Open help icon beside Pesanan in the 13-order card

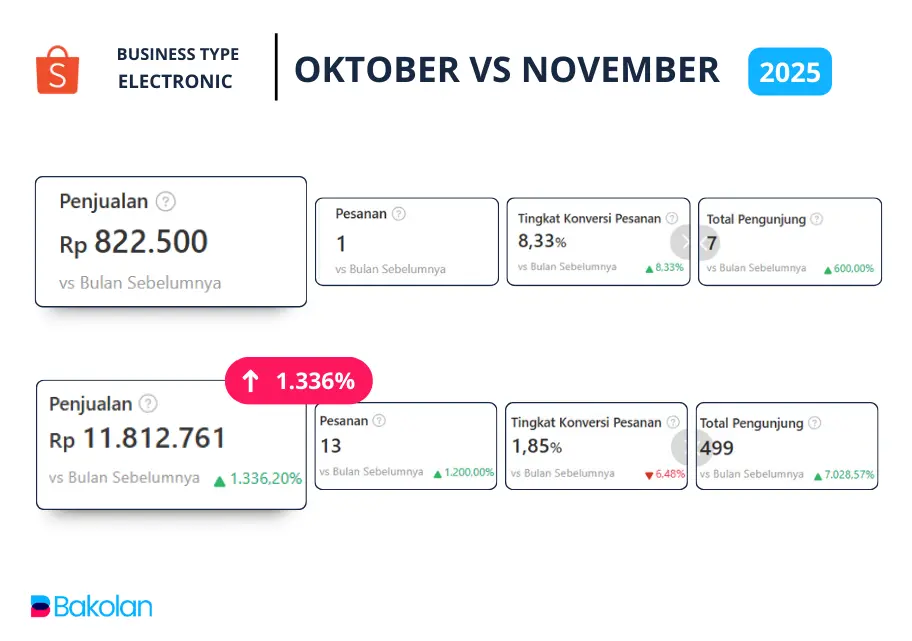pos(379,422)
